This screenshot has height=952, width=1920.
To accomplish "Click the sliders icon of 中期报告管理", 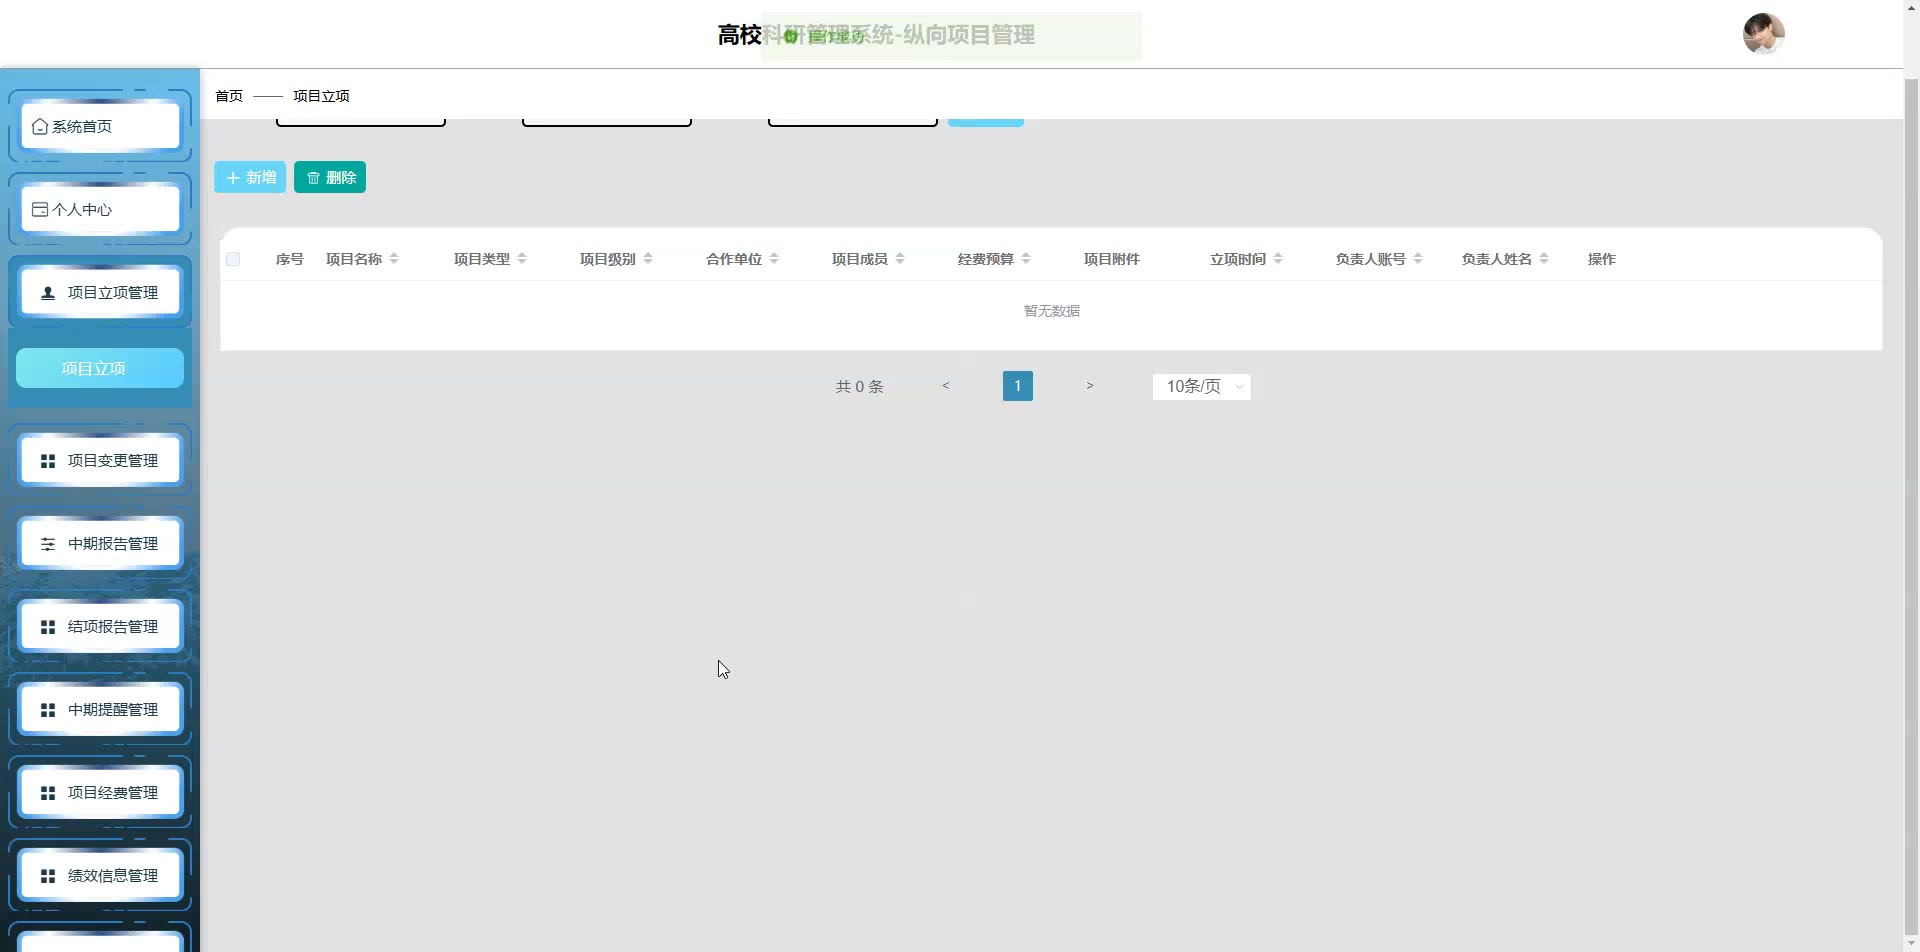I will (47, 544).
